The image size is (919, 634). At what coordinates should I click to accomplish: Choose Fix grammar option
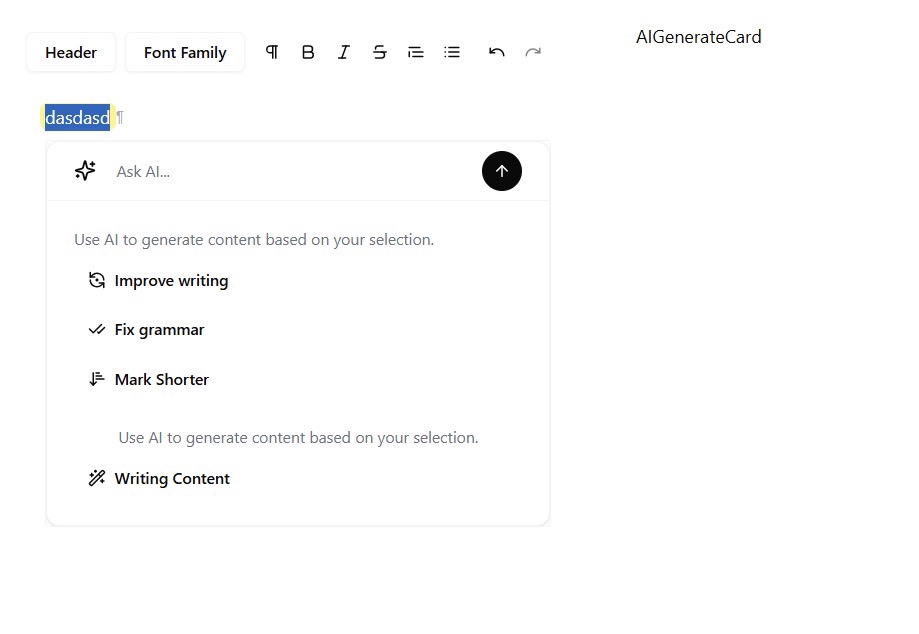[x=159, y=330]
